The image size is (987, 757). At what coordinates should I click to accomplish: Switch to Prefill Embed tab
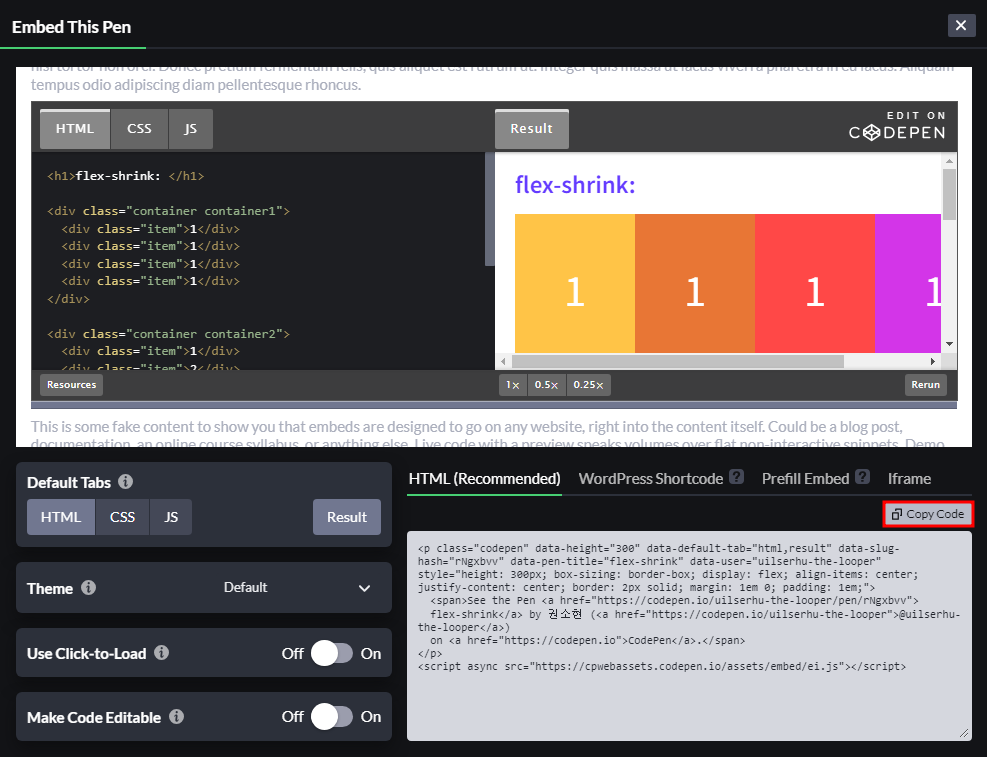pyautogui.click(x=805, y=479)
